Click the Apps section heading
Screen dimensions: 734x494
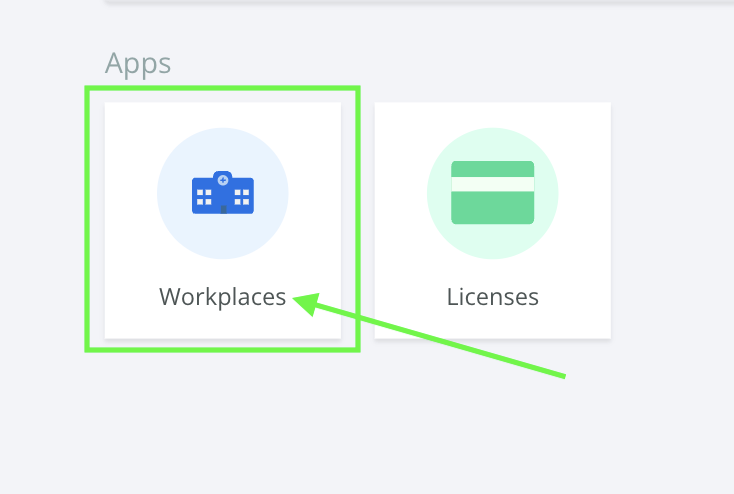coord(138,64)
